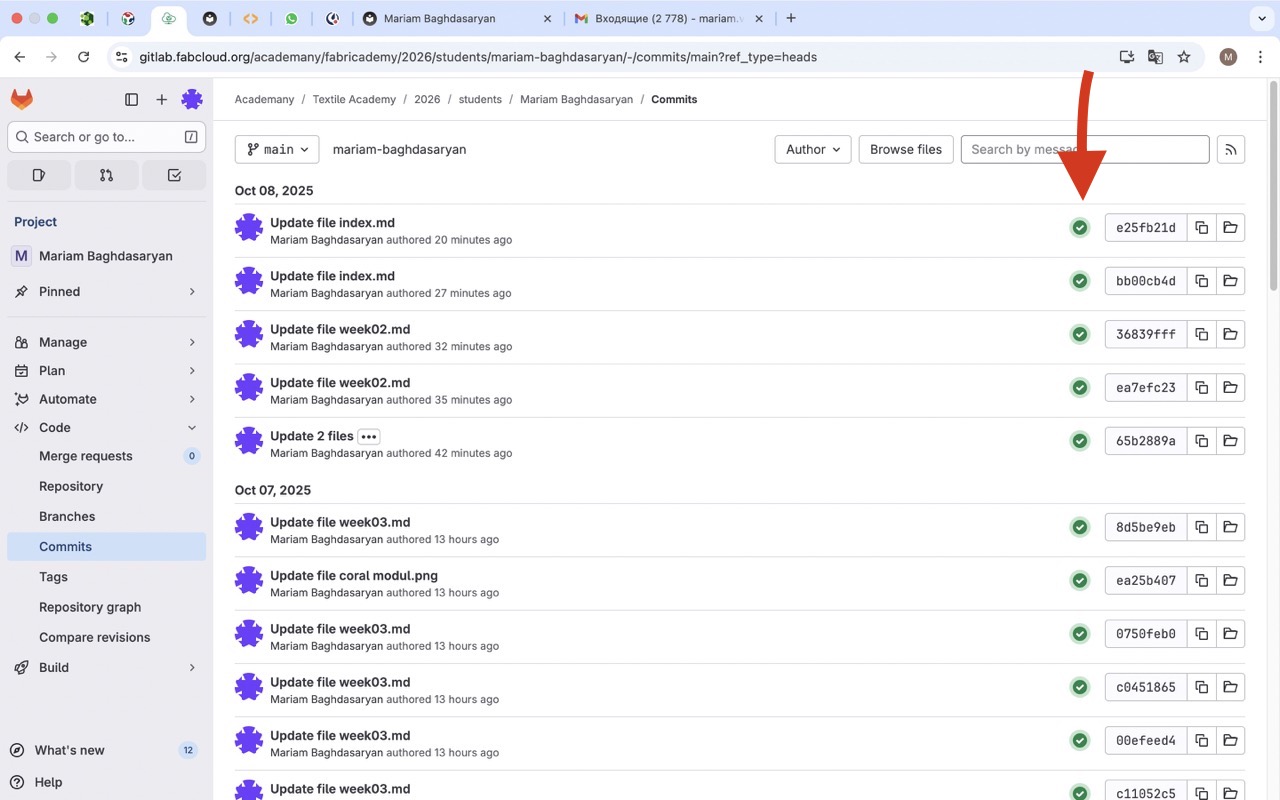Collapse the Code section in sidebar
The width and height of the screenshot is (1280, 800).
(x=106, y=428)
